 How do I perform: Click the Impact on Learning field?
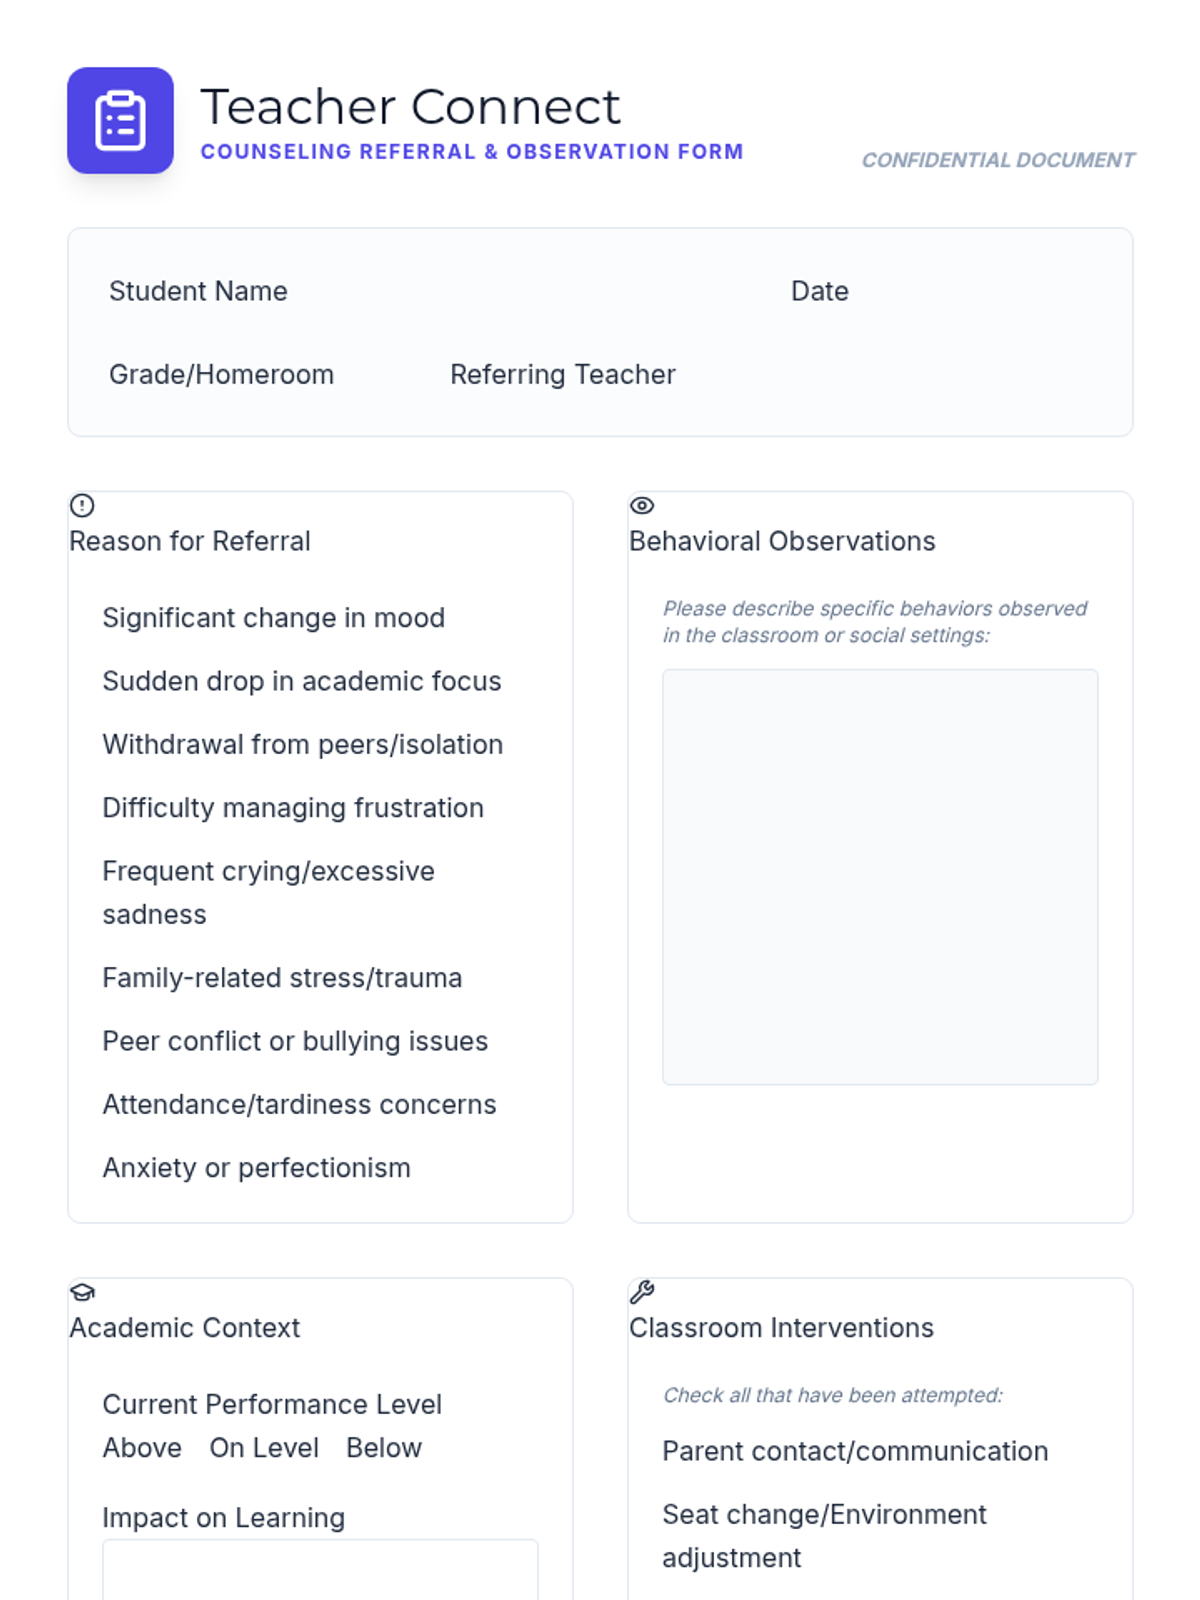(320, 1570)
